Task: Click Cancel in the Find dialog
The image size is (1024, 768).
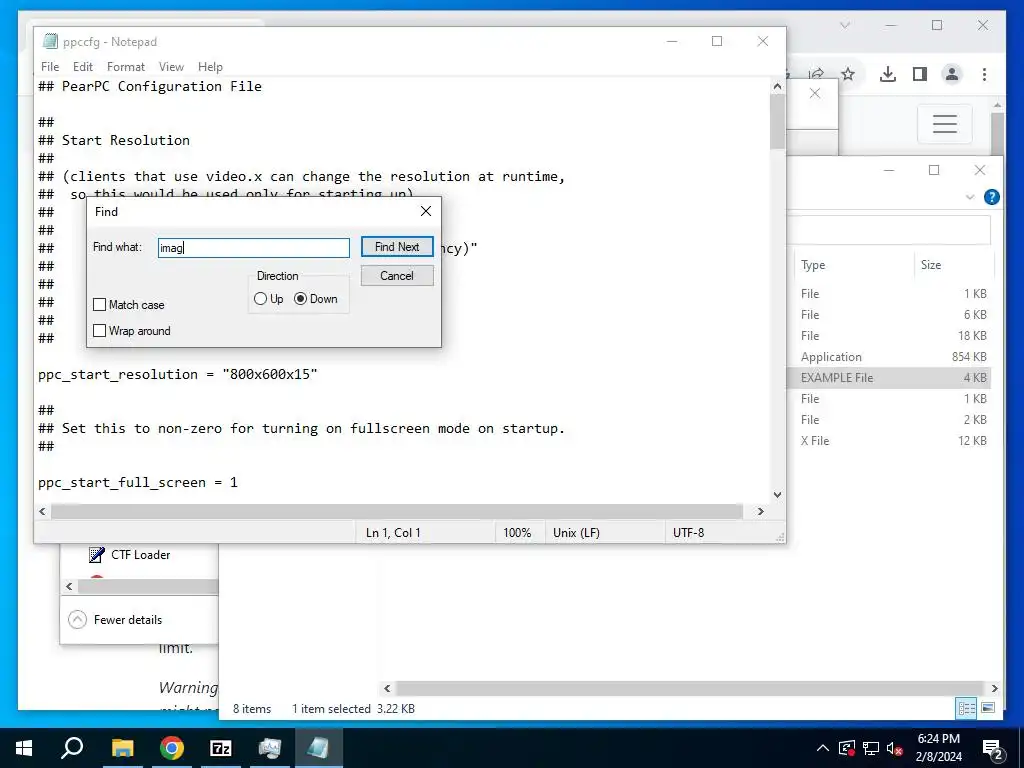Action: [x=397, y=276]
